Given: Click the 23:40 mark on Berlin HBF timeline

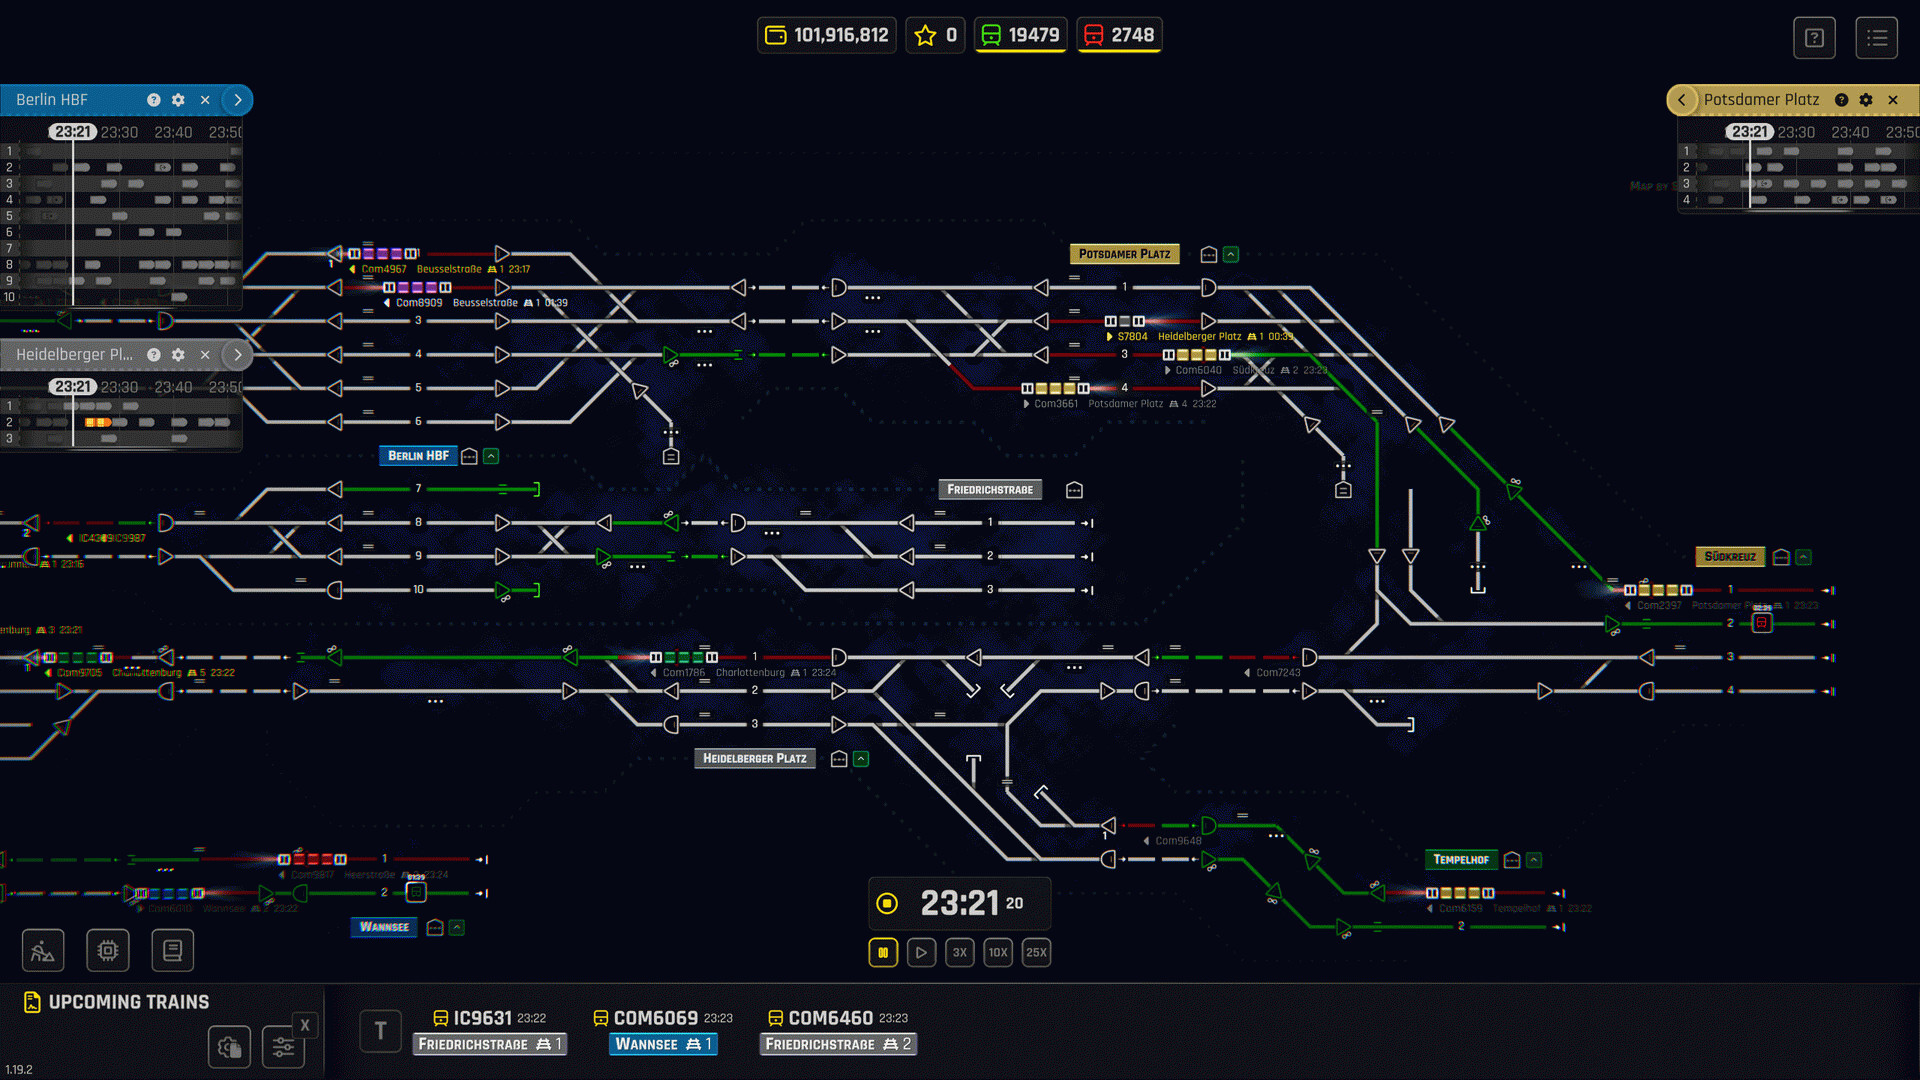Looking at the screenshot, I should coord(173,132).
